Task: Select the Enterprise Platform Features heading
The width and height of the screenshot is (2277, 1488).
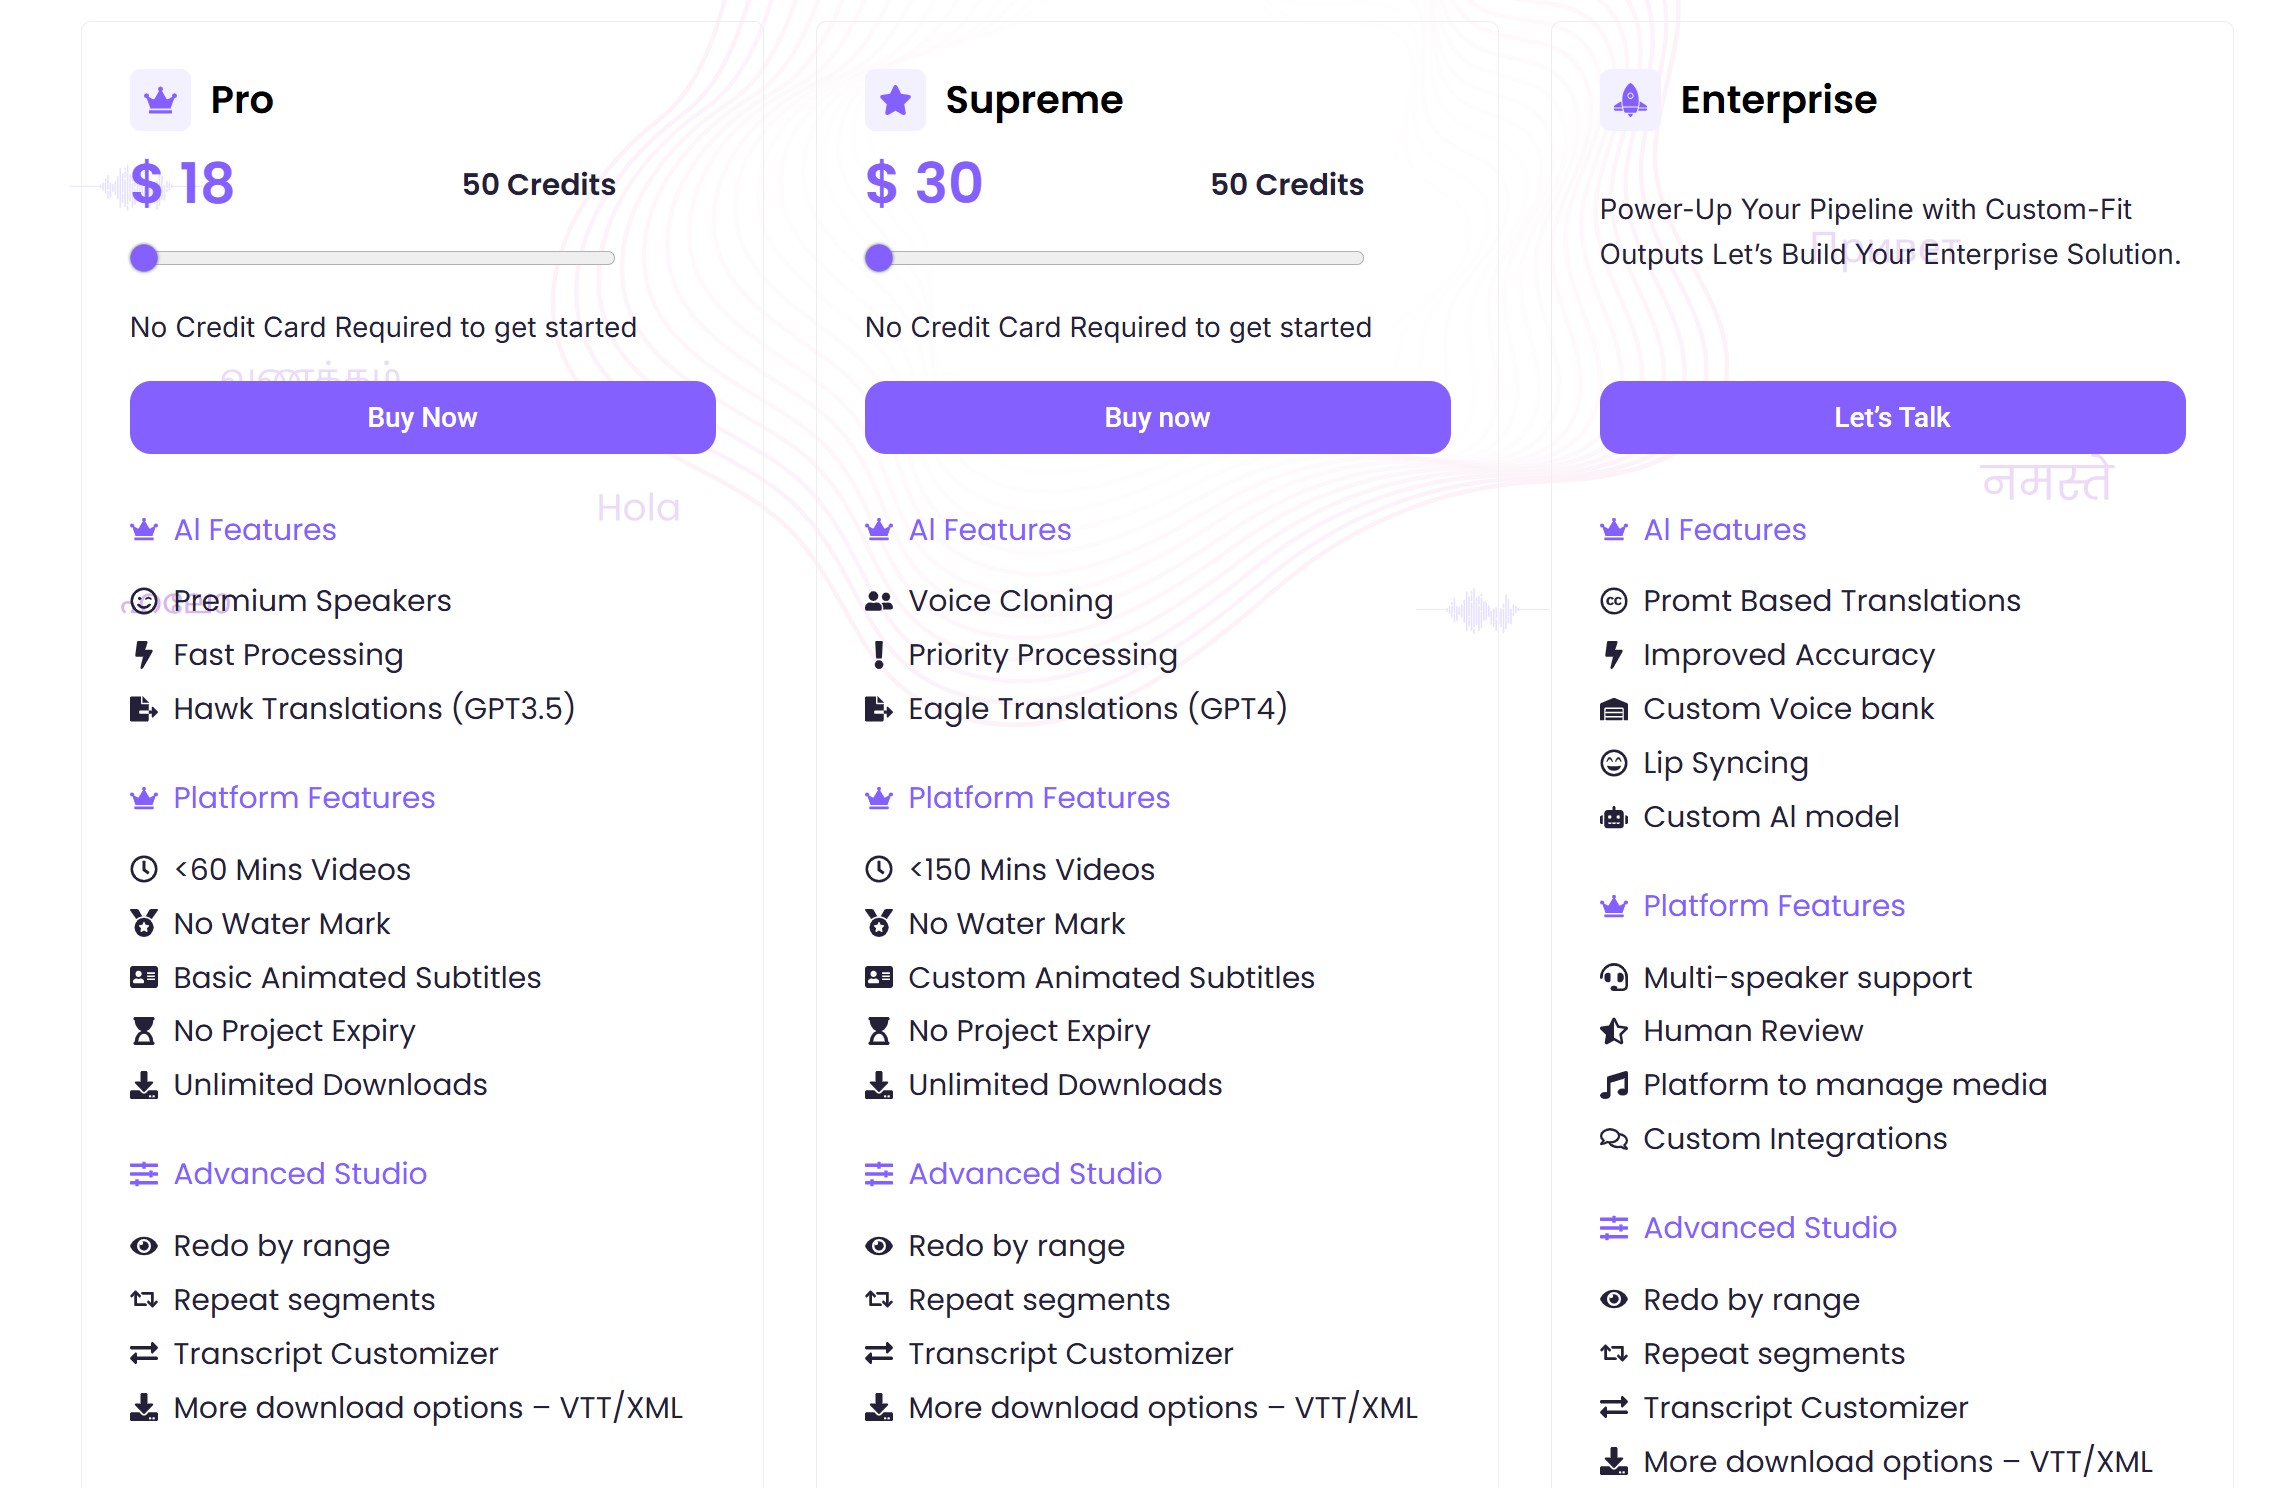Action: tap(1774, 906)
